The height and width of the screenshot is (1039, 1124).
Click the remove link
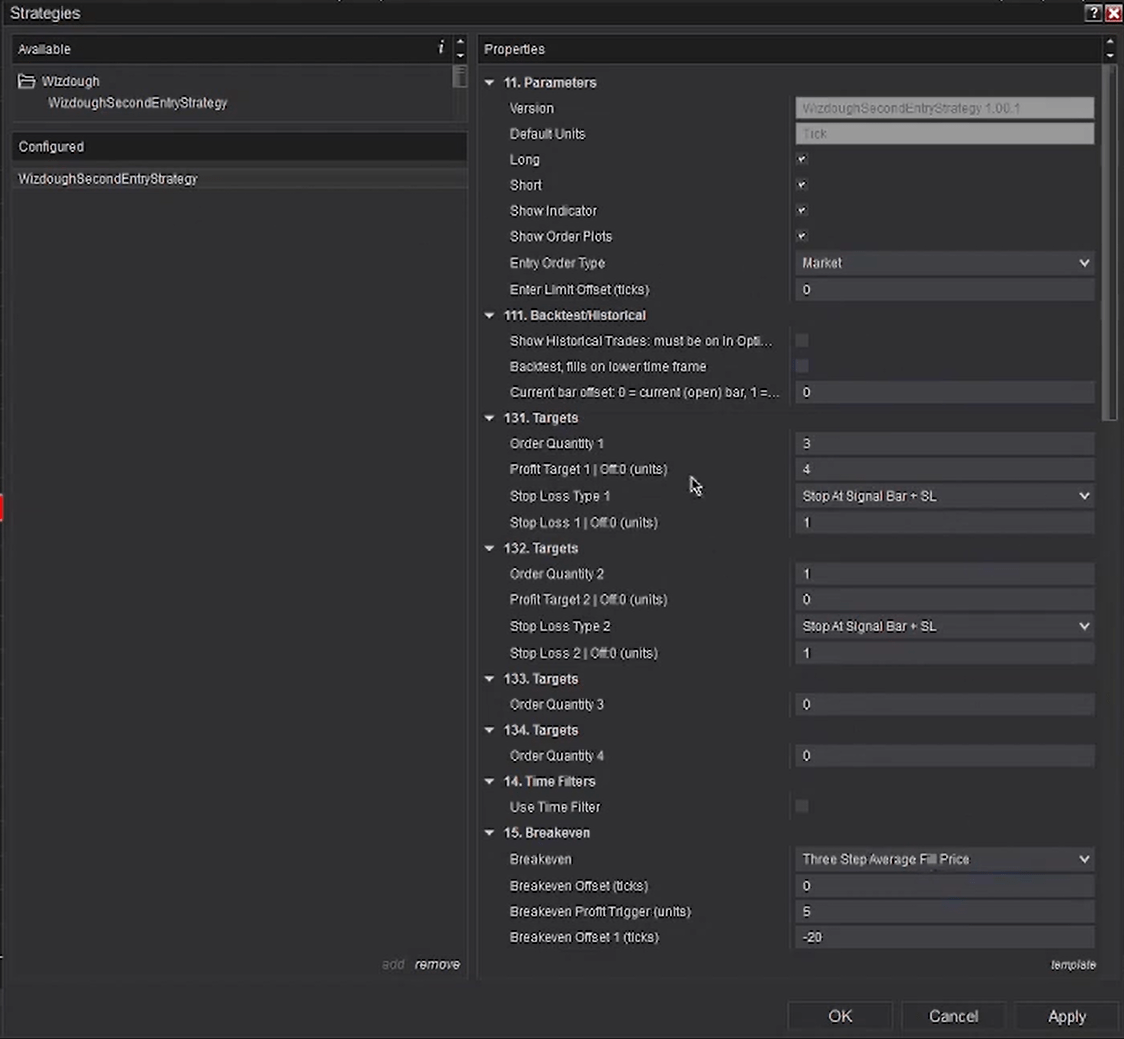[437, 964]
